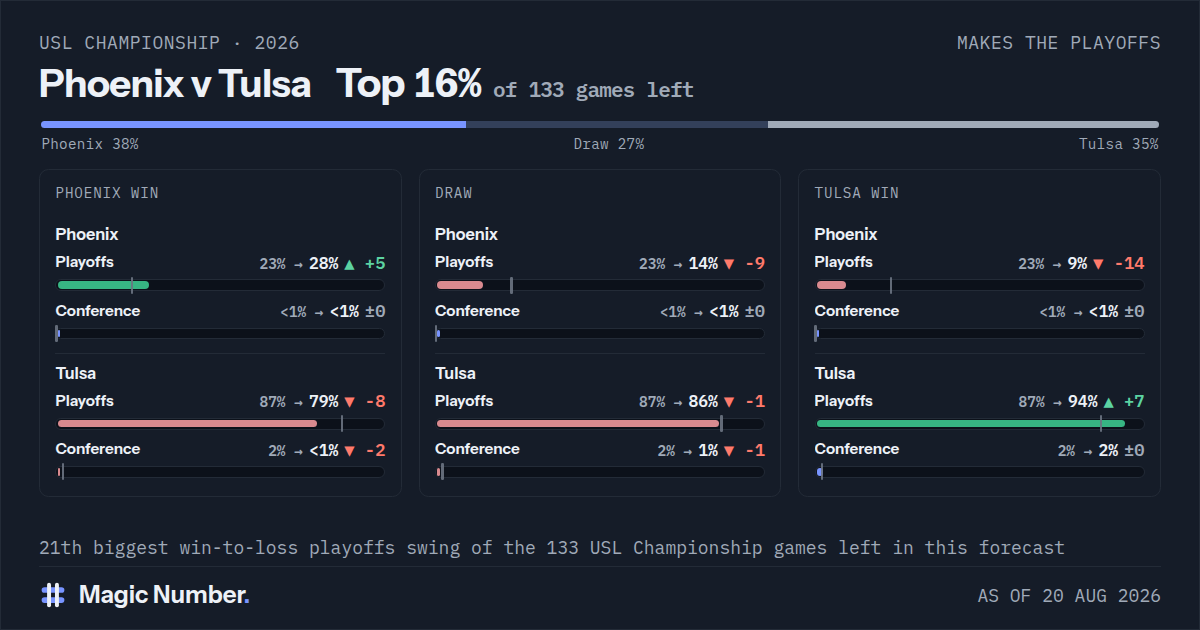Click the Draw 27% middle bar segment
The height and width of the screenshot is (630, 1200).
click(617, 125)
